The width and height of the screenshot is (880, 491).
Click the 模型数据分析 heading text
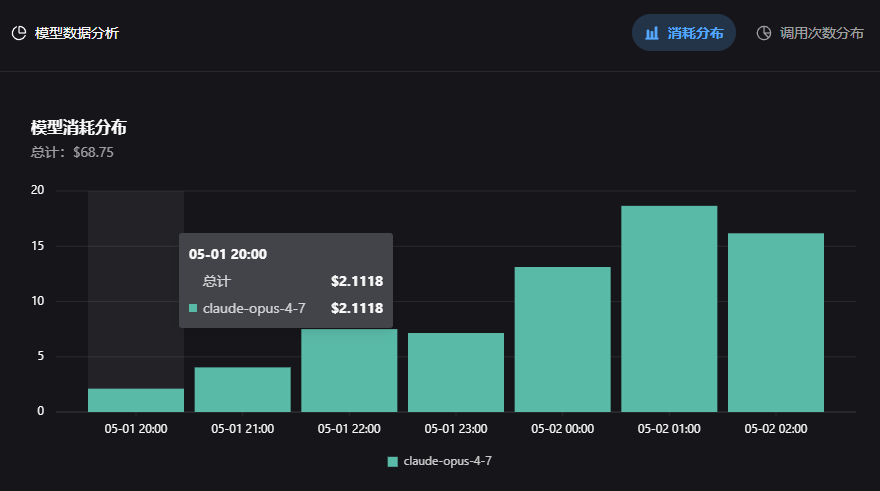77,33
